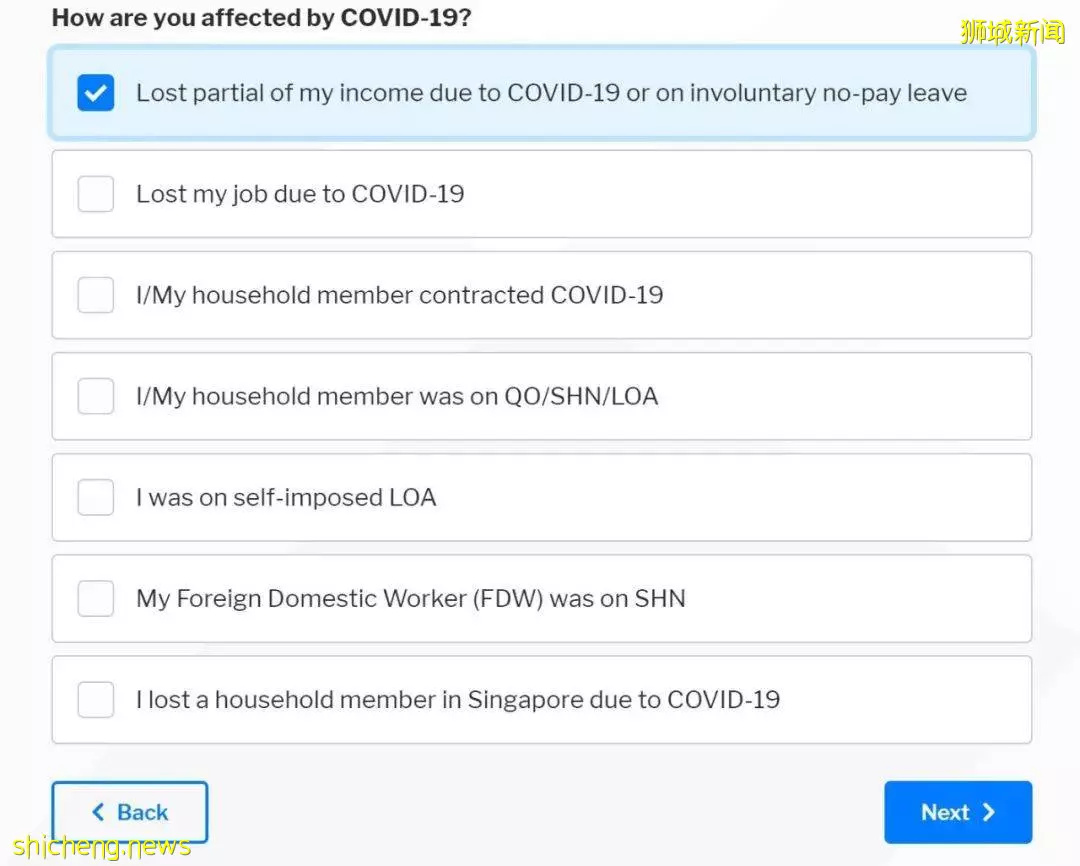The image size is (1080, 866).
Task: Click the Back button
Action: (x=129, y=812)
